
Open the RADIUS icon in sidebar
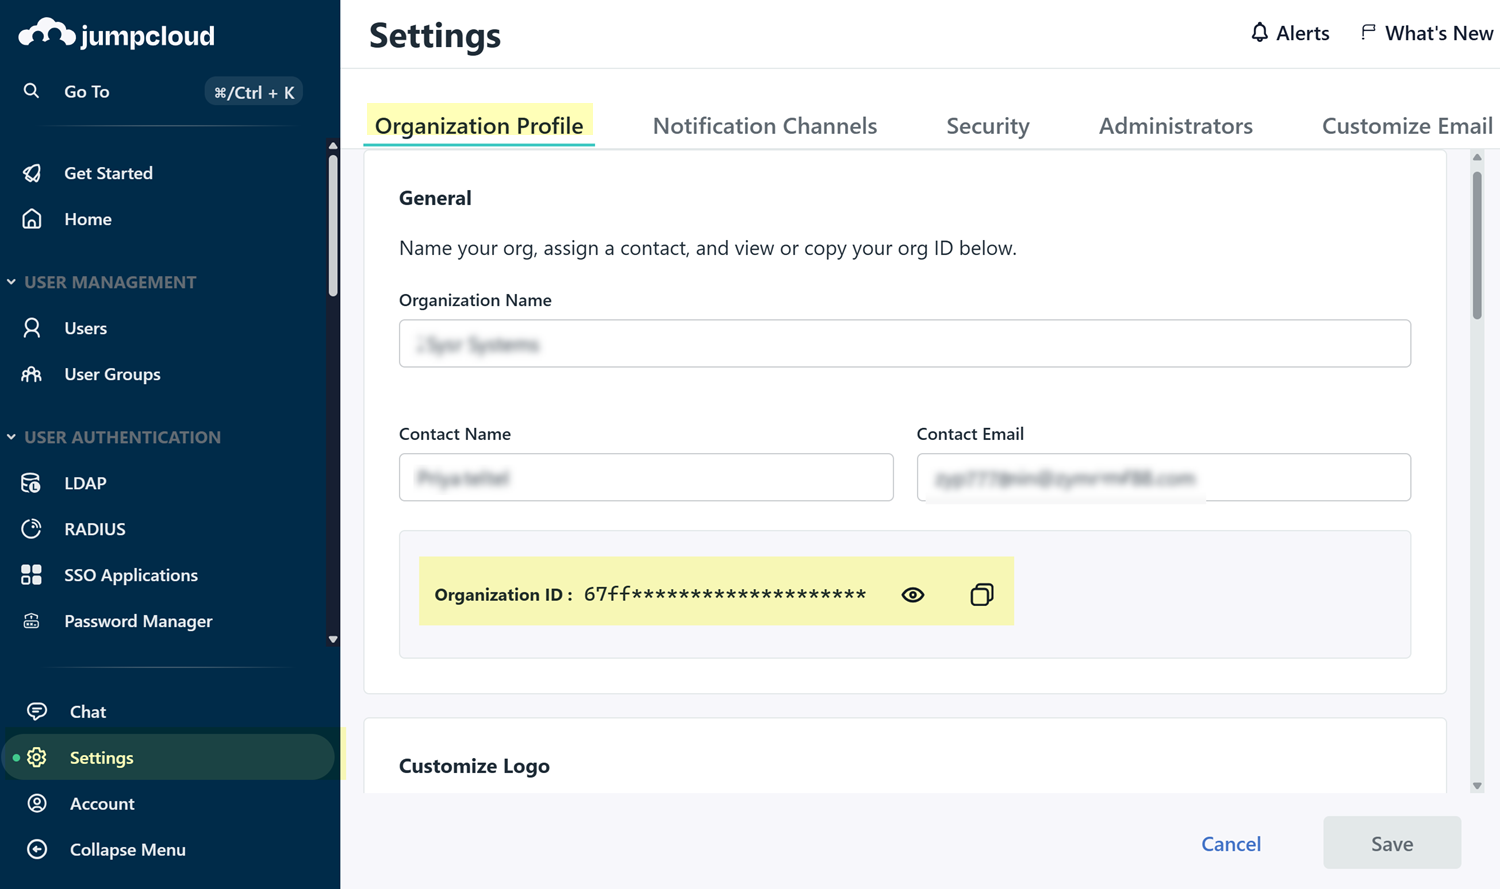pyautogui.click(x=32, y=529)
